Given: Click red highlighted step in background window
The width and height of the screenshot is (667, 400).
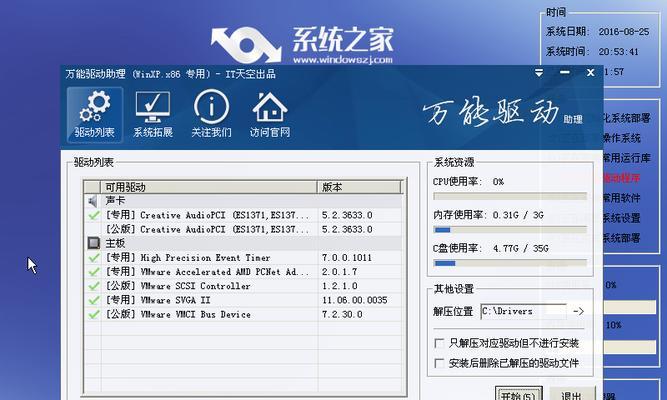Looking at the screenshot, I should [x=621, y=178].
